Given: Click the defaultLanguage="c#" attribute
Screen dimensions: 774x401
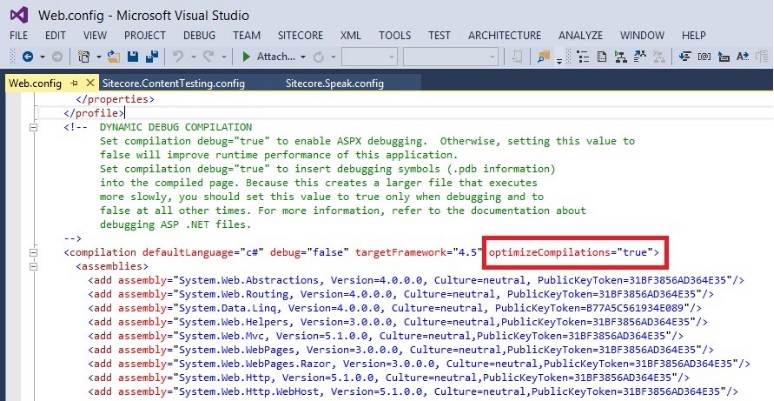Looking at the screenshot, I should pyautogui.click(x=204, y=253).
